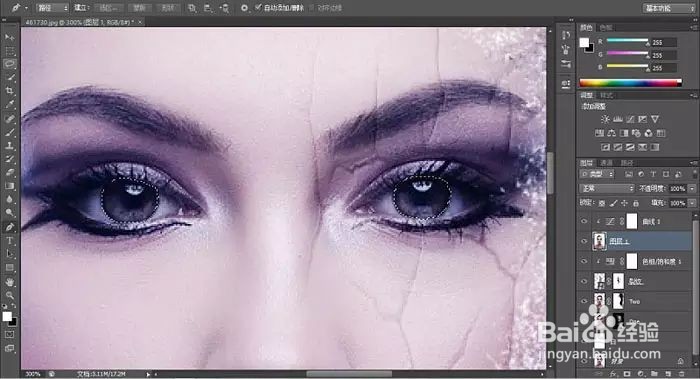Screen dimensions: 700x379
Task: Click the Color Balance adjustment icon
Action: [612, 133]
